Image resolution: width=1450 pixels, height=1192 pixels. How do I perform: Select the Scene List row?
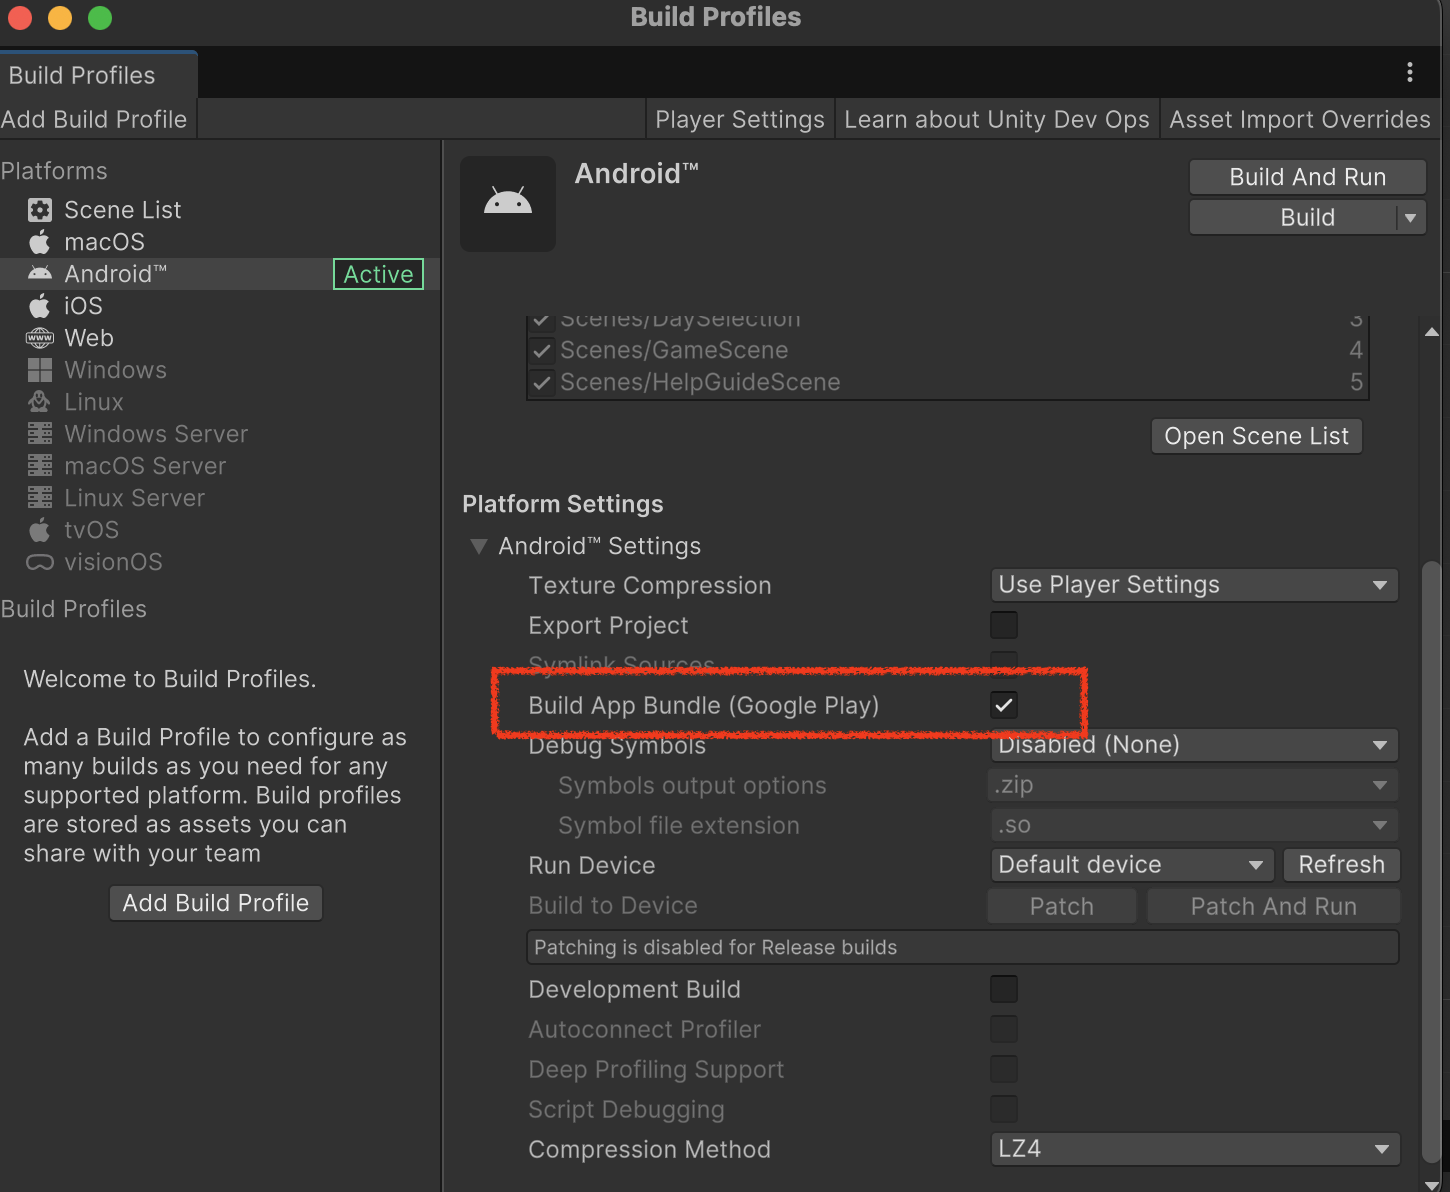pos(220,210)
